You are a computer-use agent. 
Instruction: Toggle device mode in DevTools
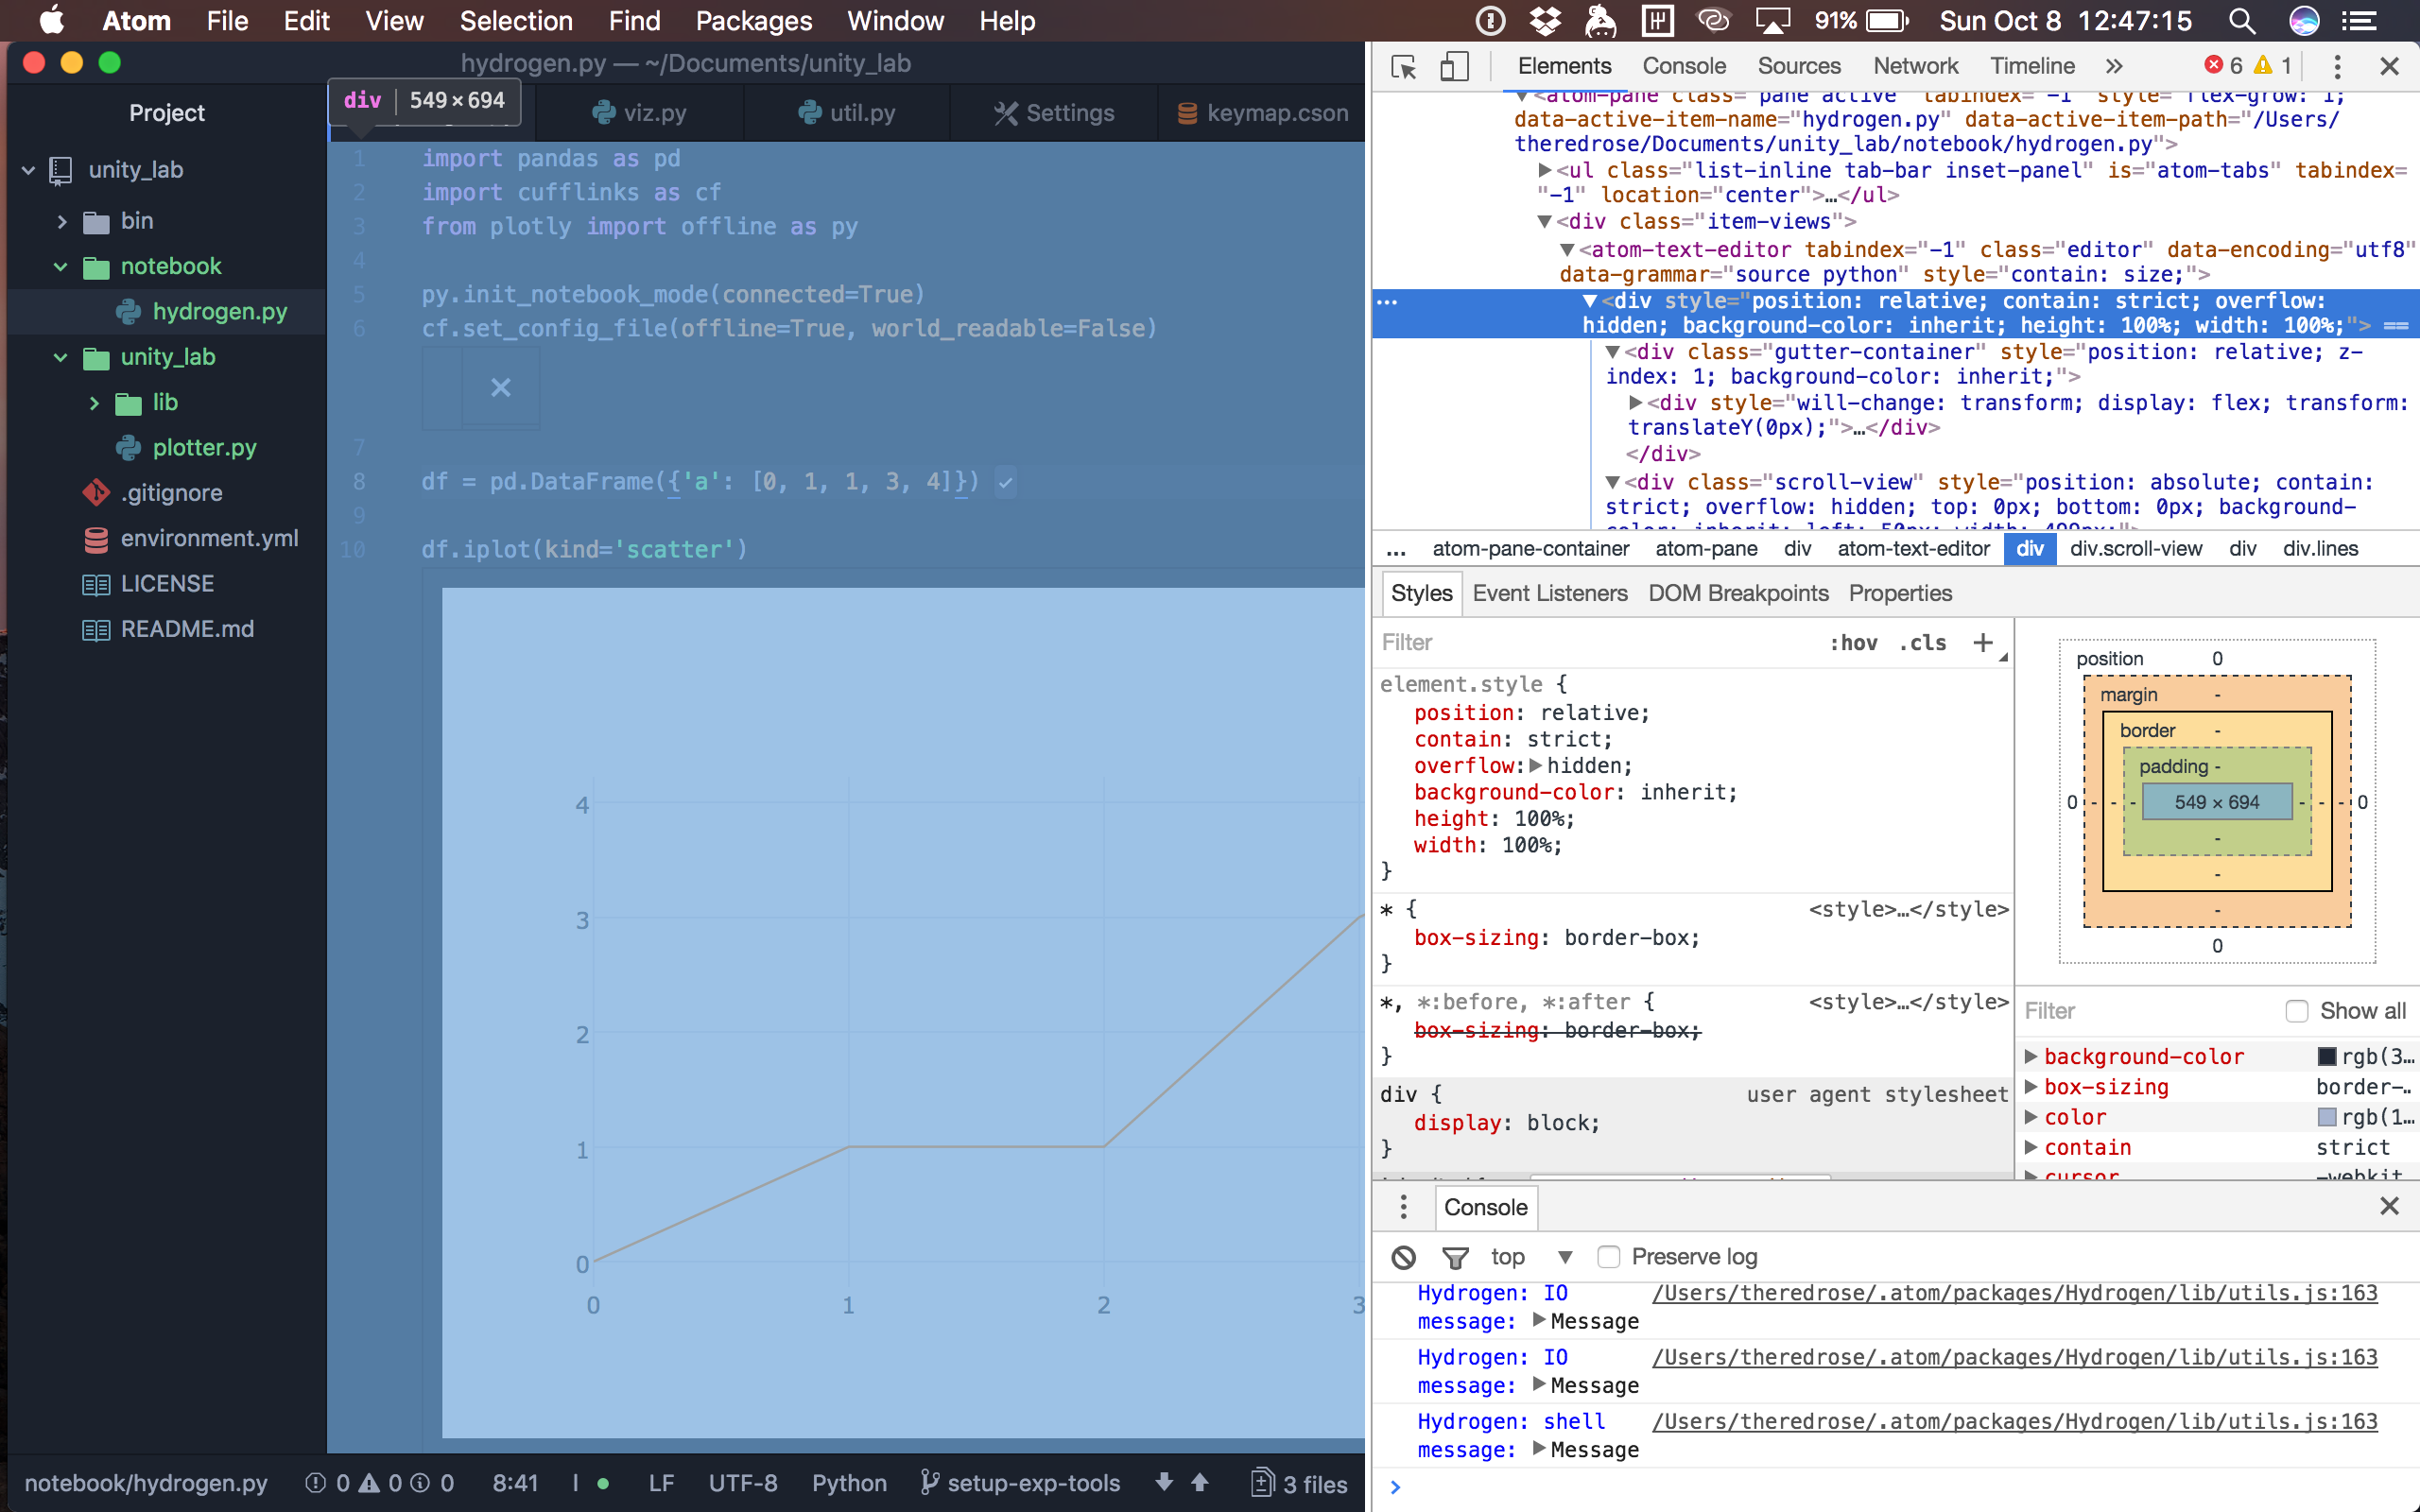1456,66
